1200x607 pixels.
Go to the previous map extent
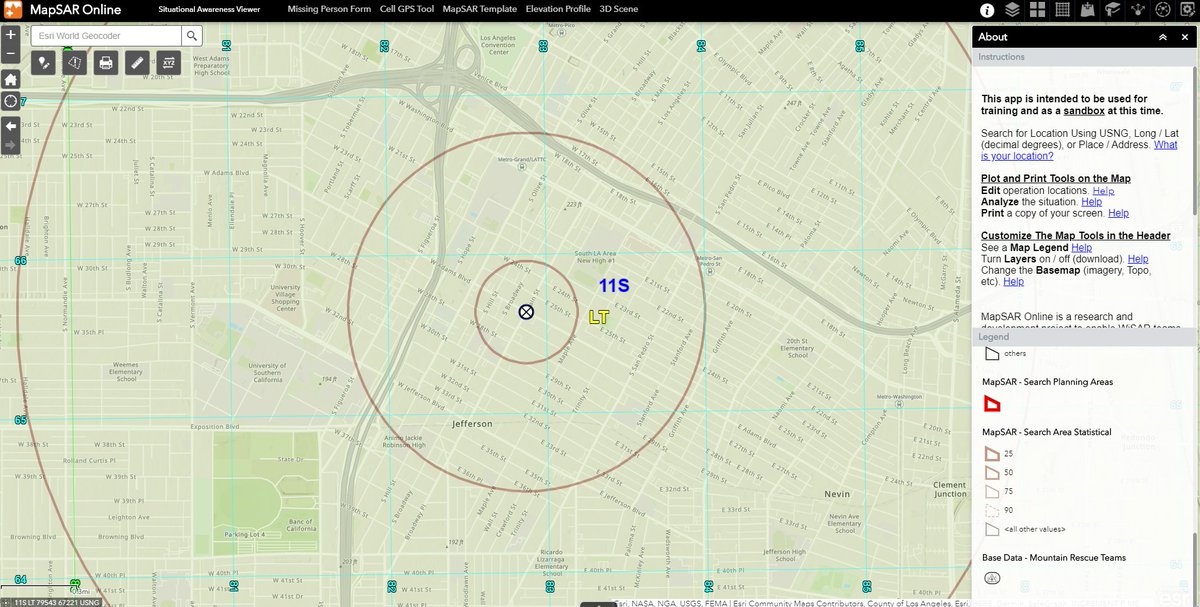pos(10,126)
